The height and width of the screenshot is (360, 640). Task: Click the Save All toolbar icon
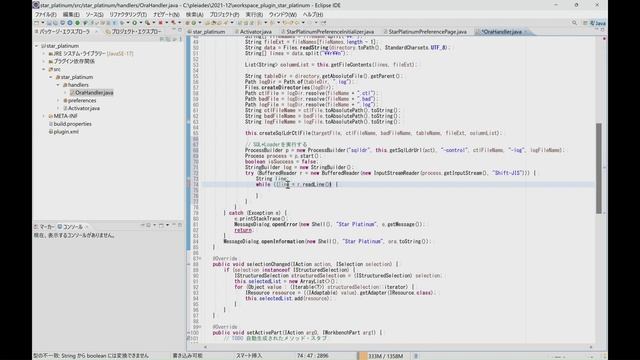click(x=56, y=23)
